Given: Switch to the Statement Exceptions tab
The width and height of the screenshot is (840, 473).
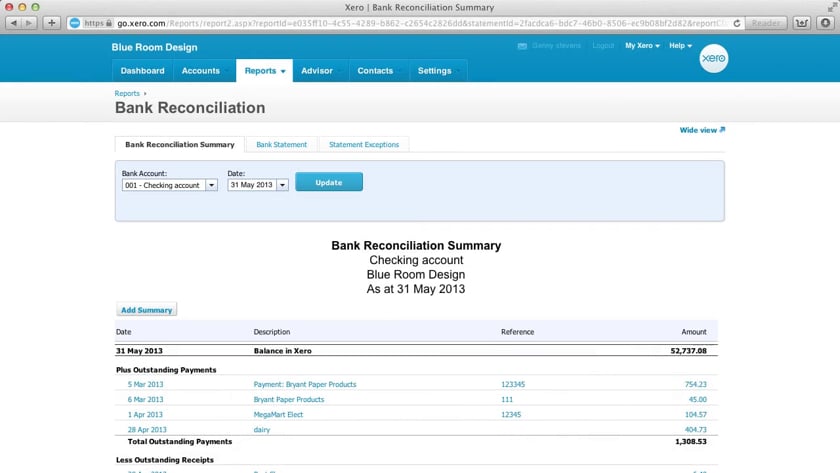Looking at the screenshot, I should point(364,145).
